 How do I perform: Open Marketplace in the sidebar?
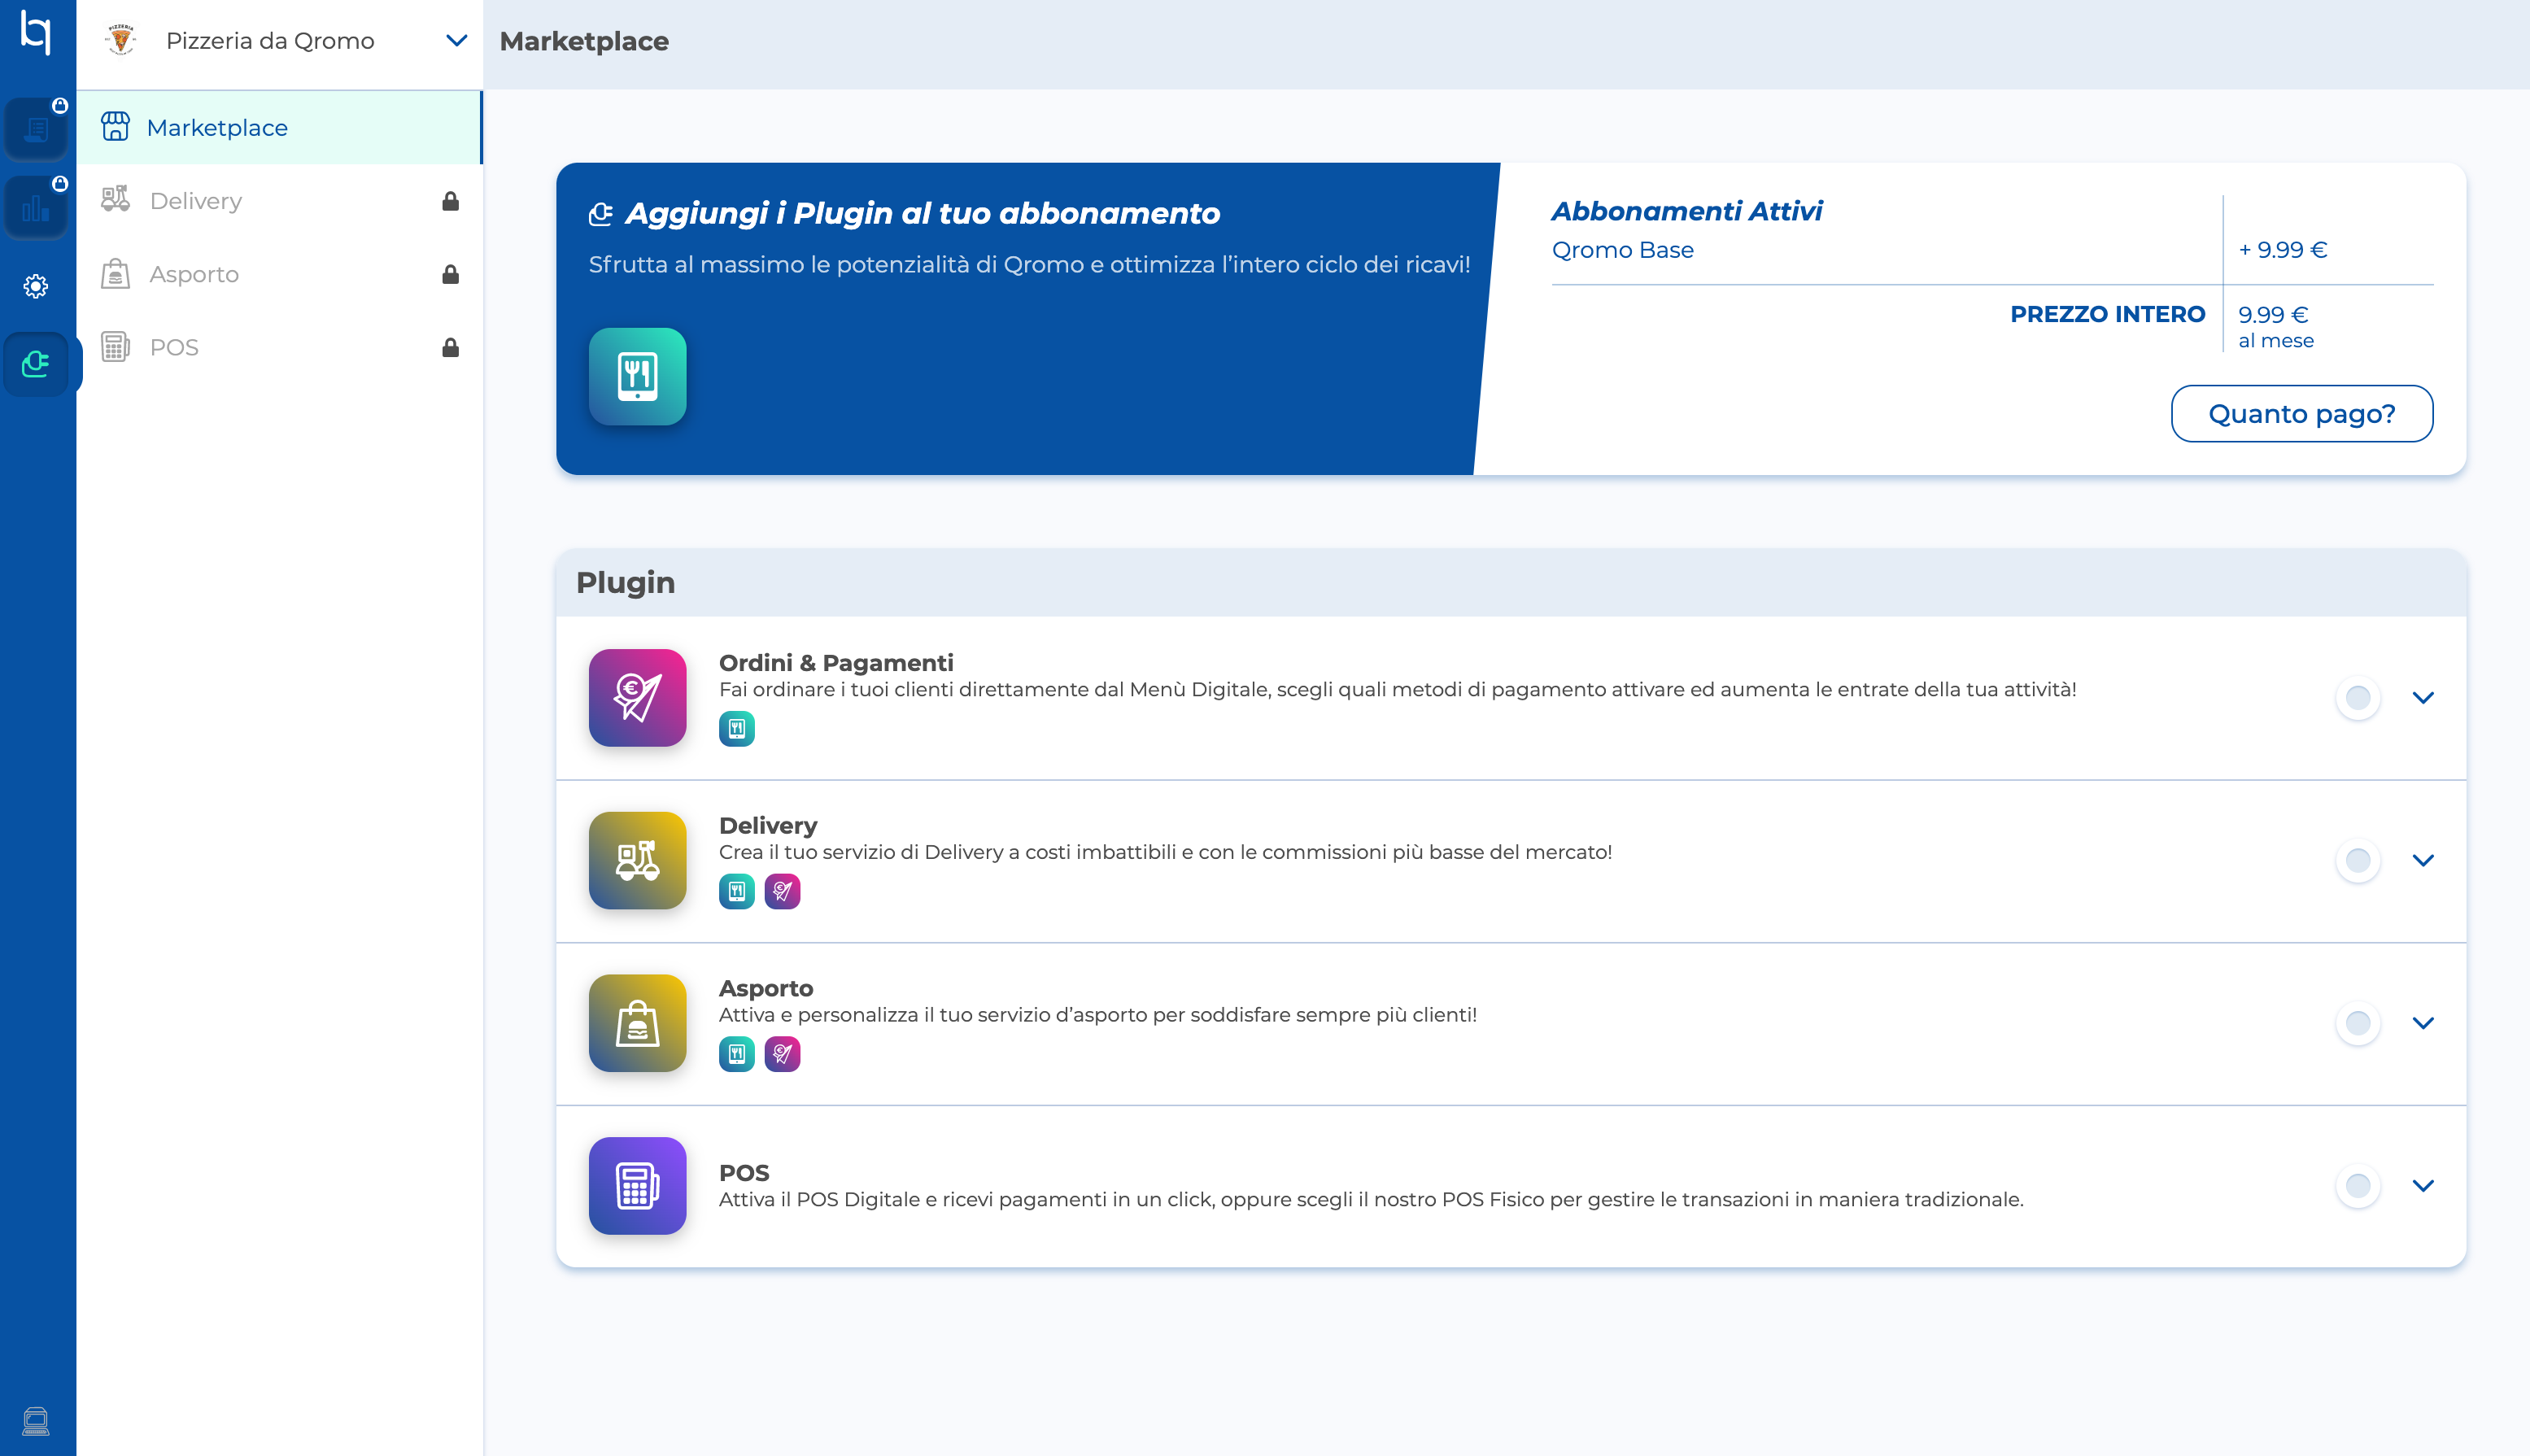[x=280, y=128]
